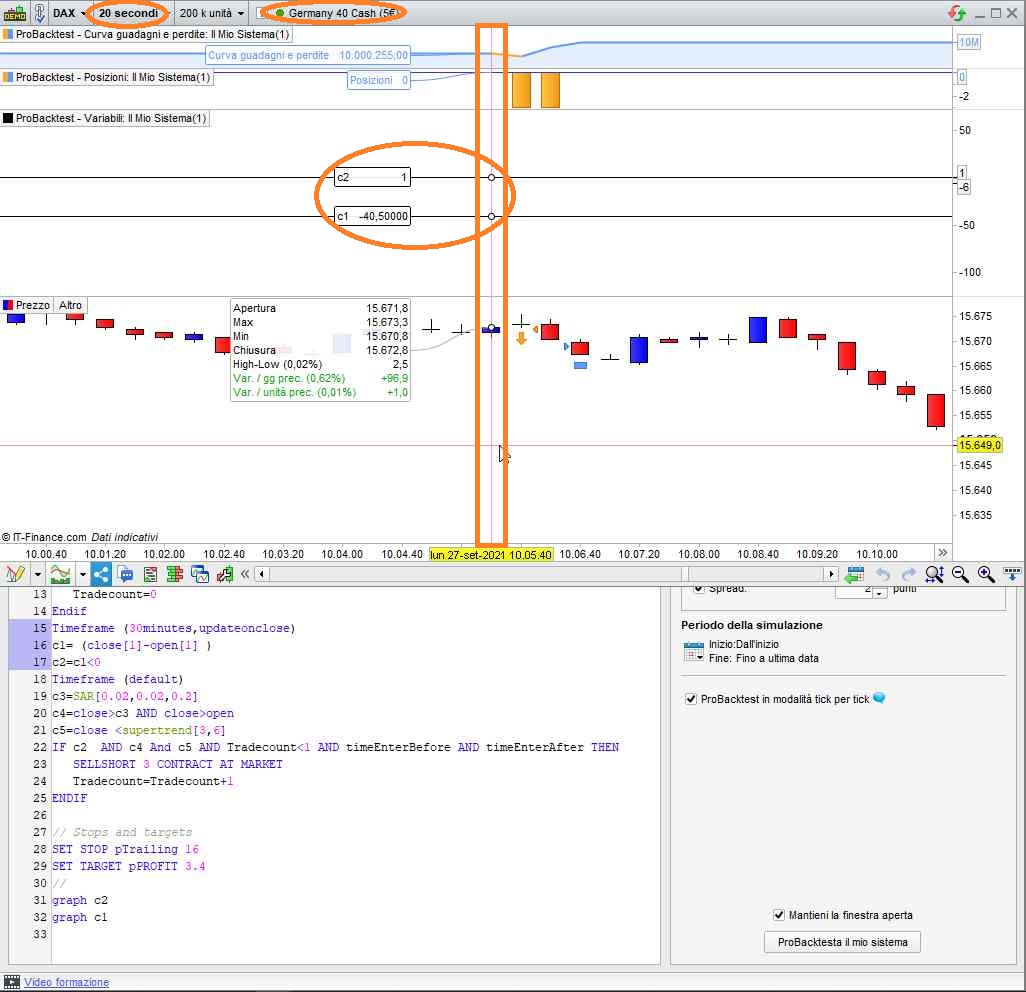Screen dimensions: 1026x992
Task: Select the Altro tab
Action: [x=71, y=305]
